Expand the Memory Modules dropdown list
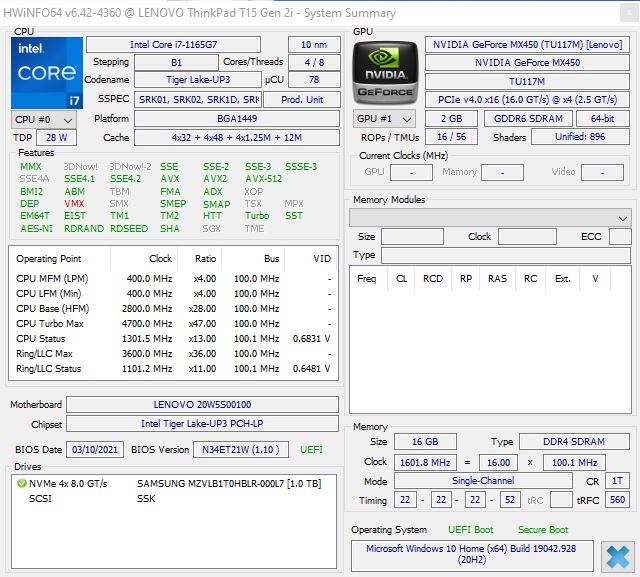640x577 pixels. [x=490, y=218]
